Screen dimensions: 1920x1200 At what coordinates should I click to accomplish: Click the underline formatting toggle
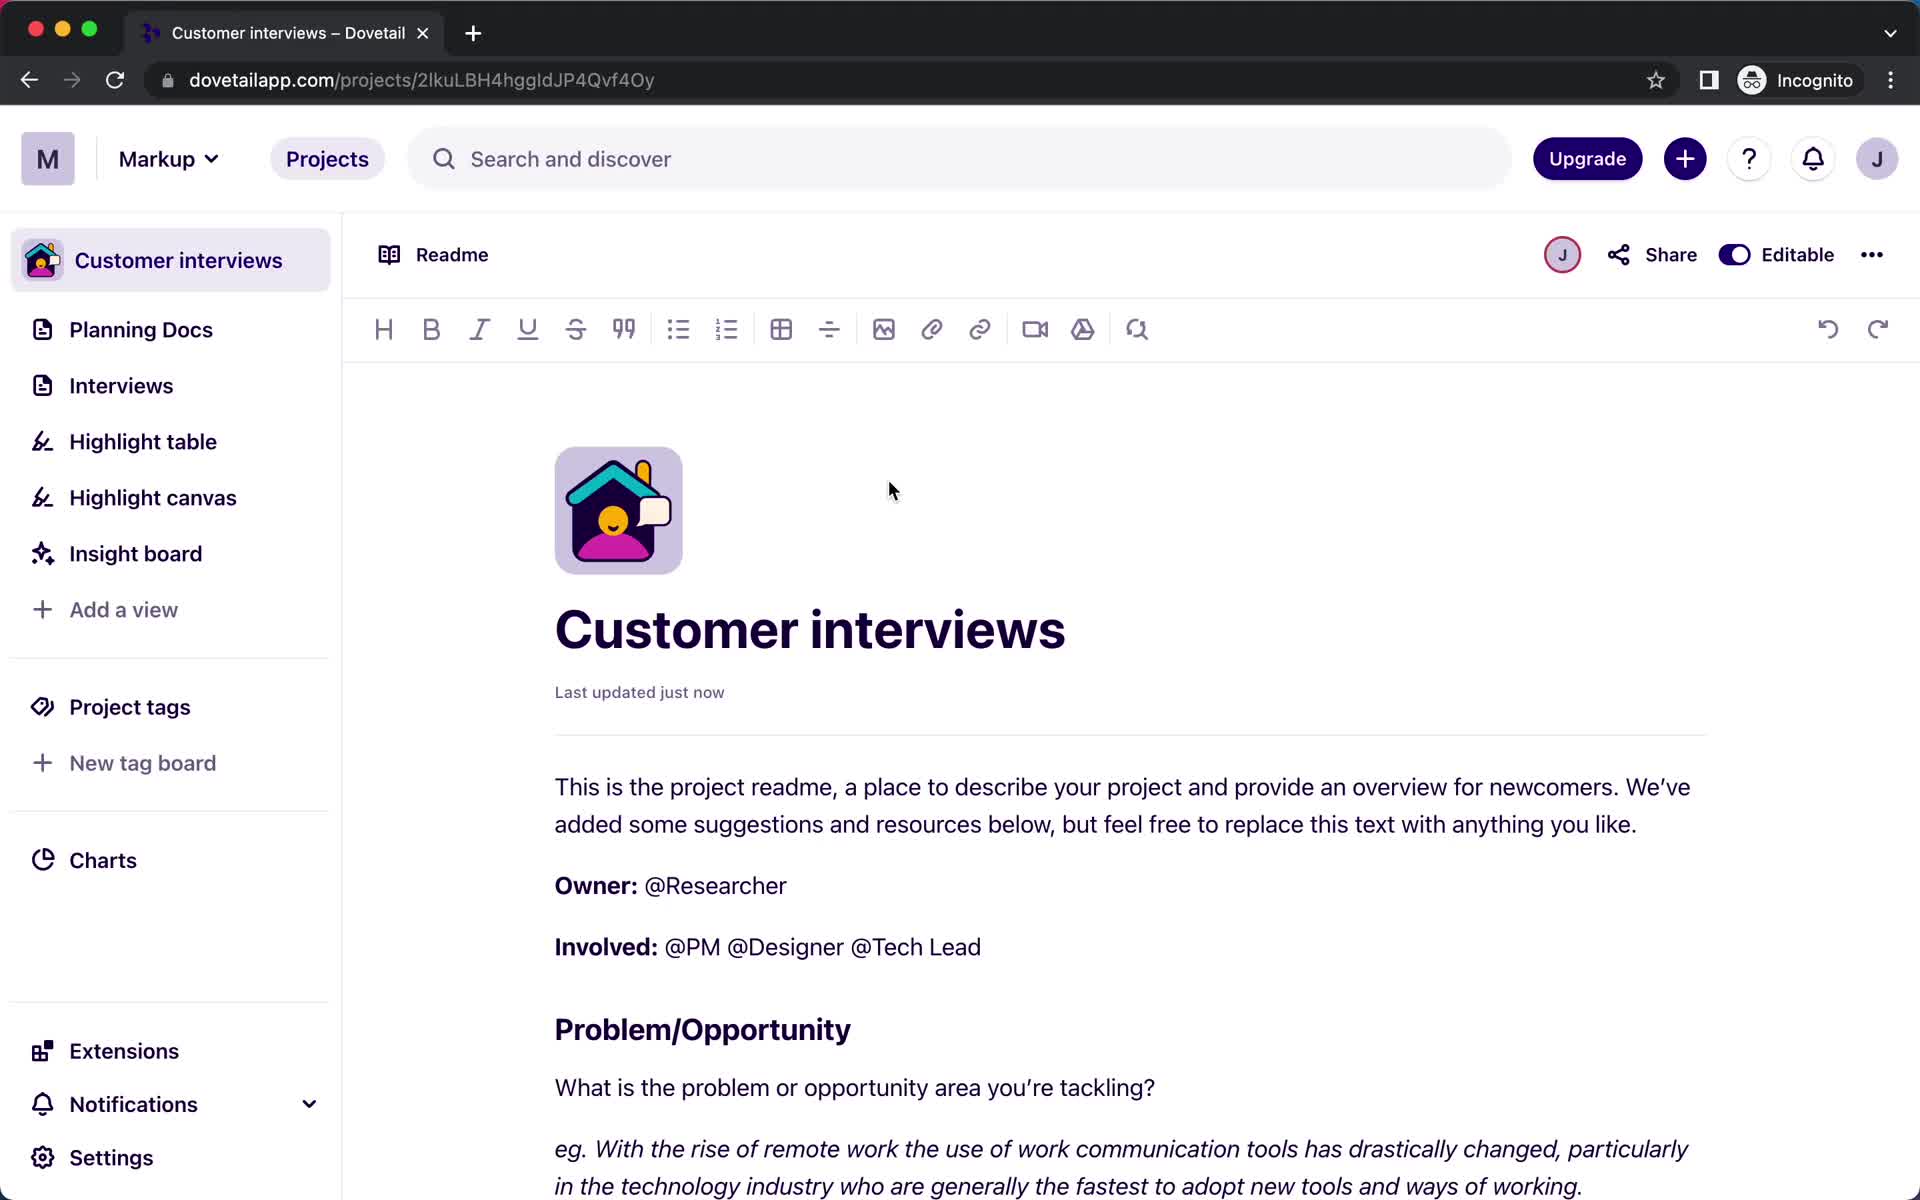coord(528,329)
